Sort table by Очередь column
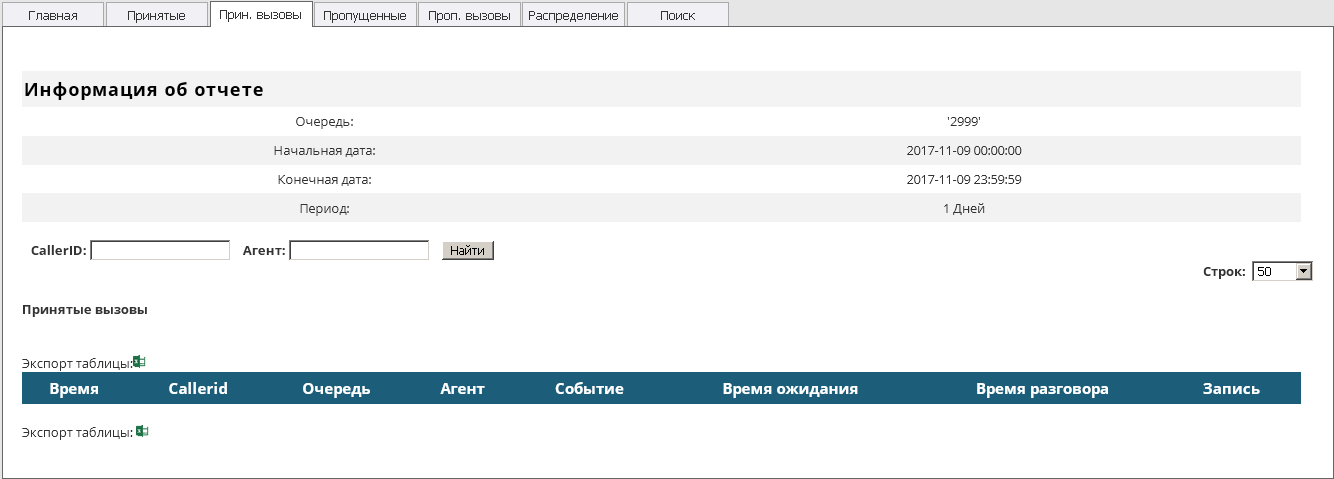Viewport: 1334px width, 479px height. (336, 389)
